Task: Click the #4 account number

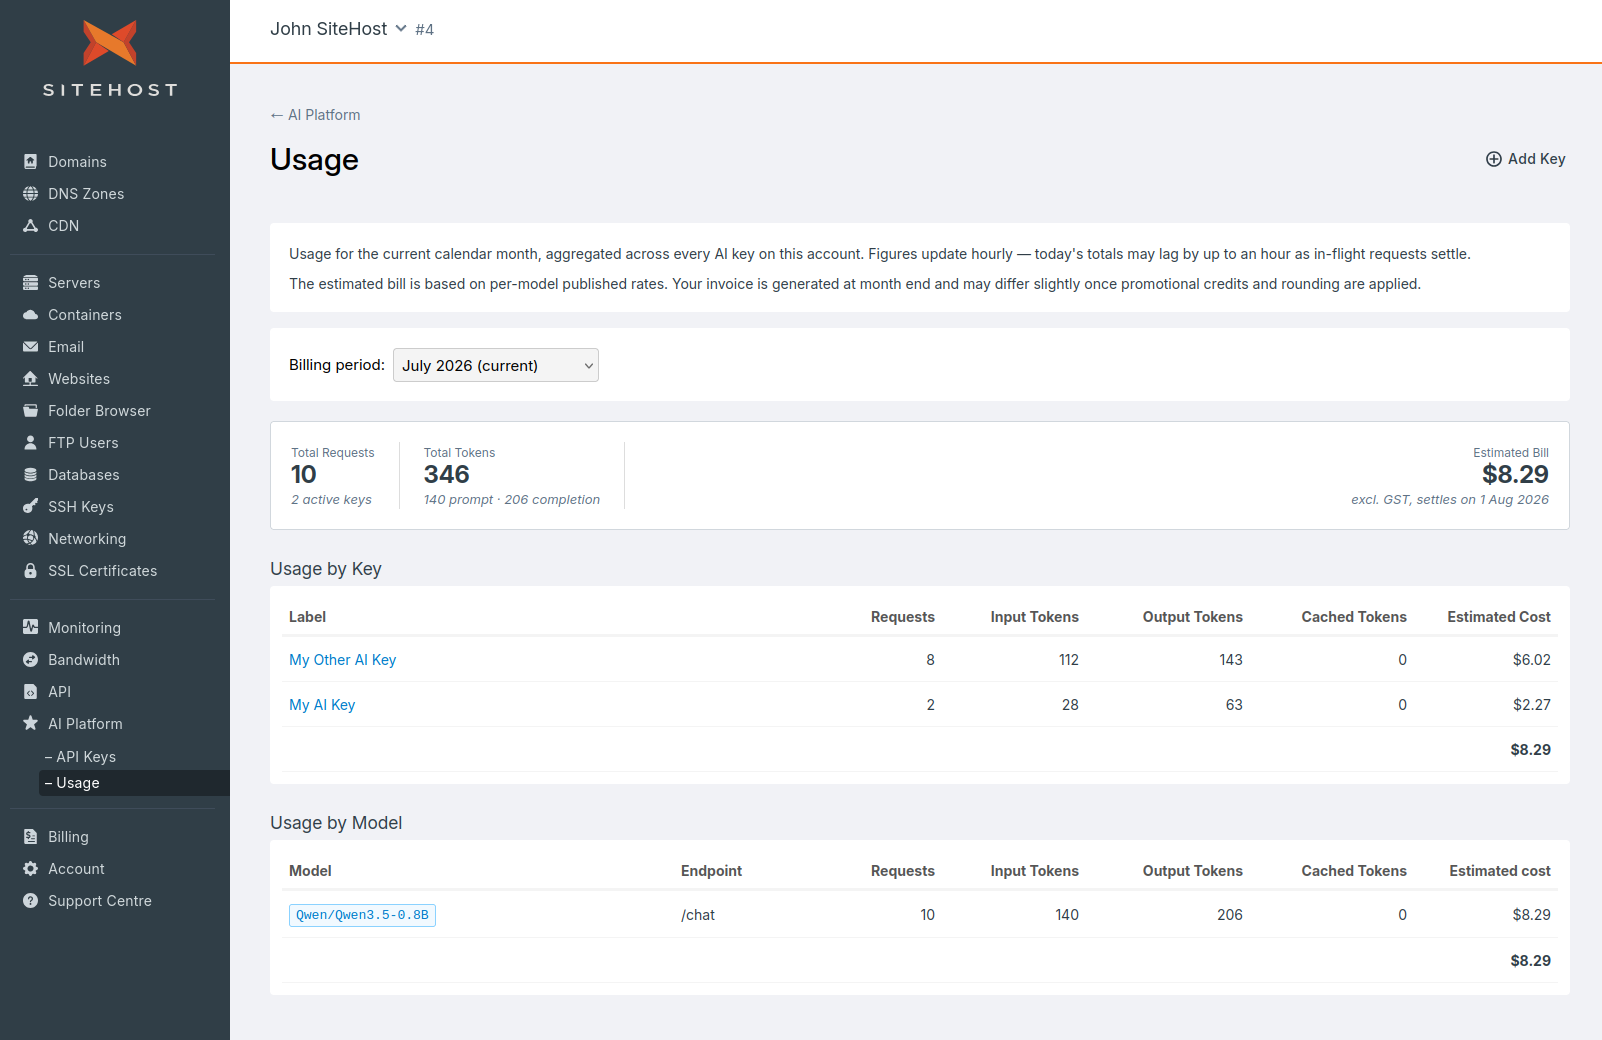Action: click(425, 30)
